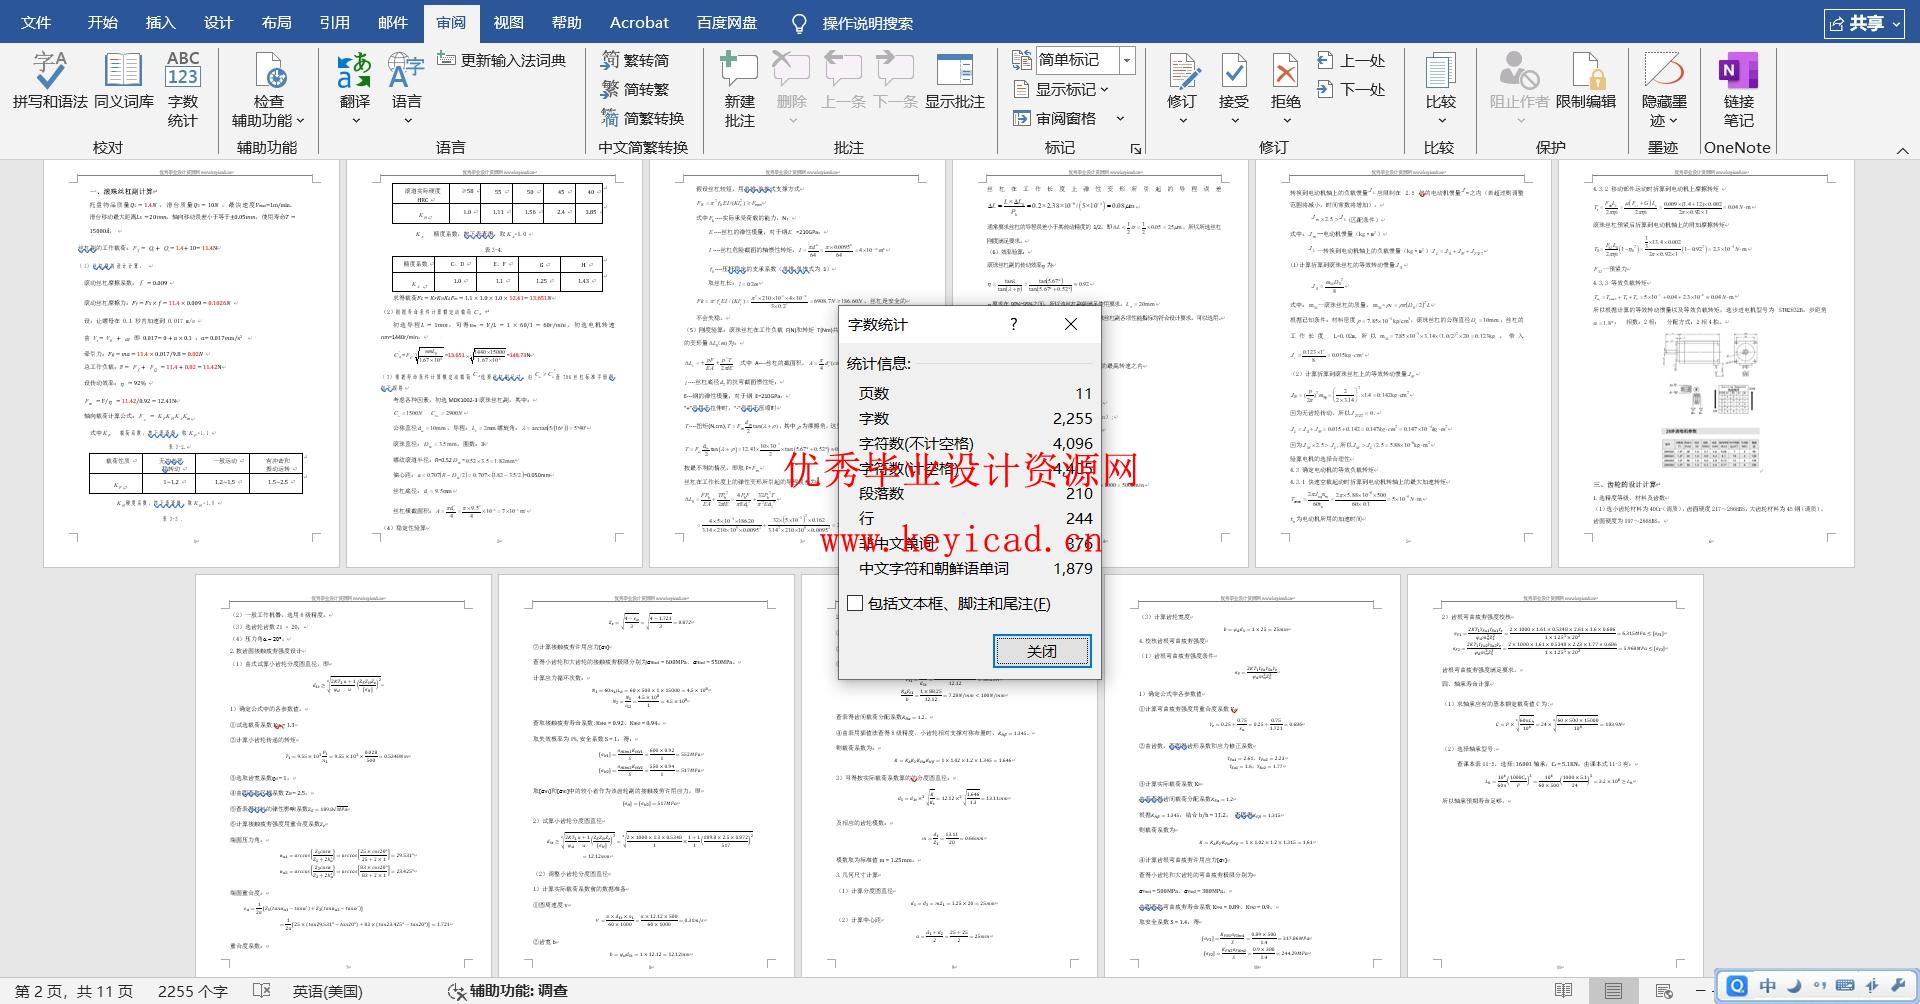Convert text with 繁转简

[x=635, y=60]
